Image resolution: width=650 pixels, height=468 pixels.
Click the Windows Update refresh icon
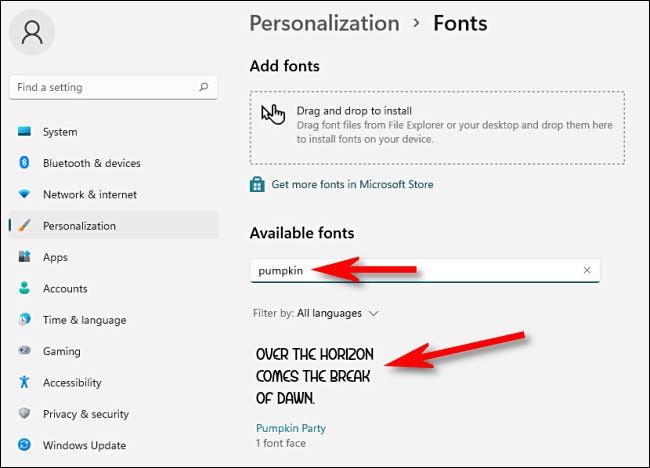24,445
